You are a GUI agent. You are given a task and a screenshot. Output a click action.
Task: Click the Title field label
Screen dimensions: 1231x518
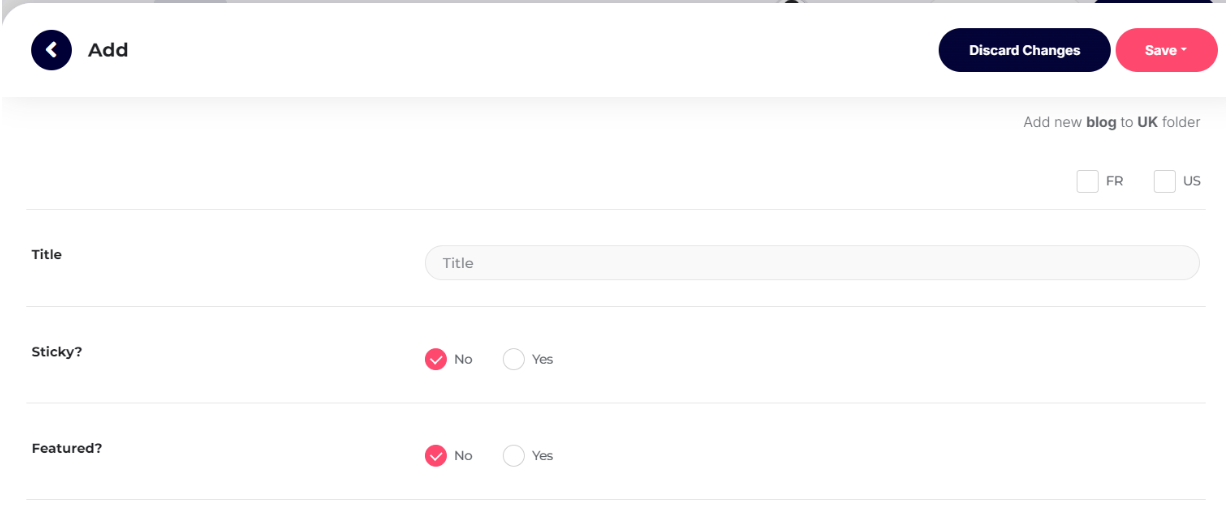click(x=47, y=255)
